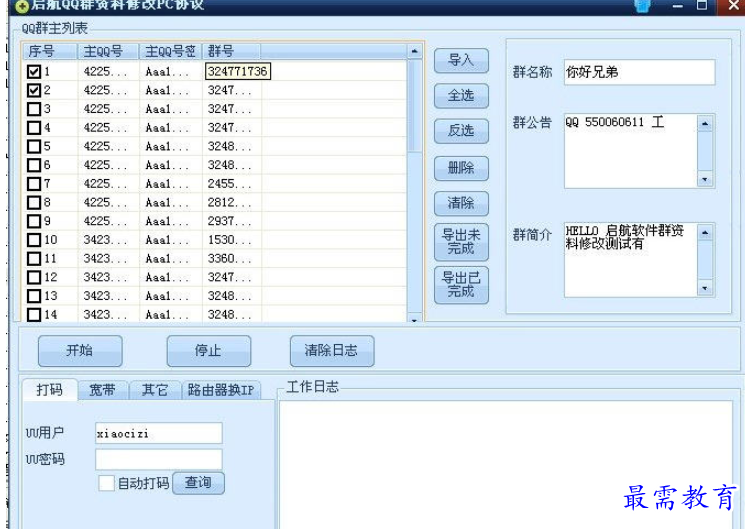Click 群简介 scrollbar up arrow
The width and height of the screenshot is (745, 529).
click(x=705, y=233)
